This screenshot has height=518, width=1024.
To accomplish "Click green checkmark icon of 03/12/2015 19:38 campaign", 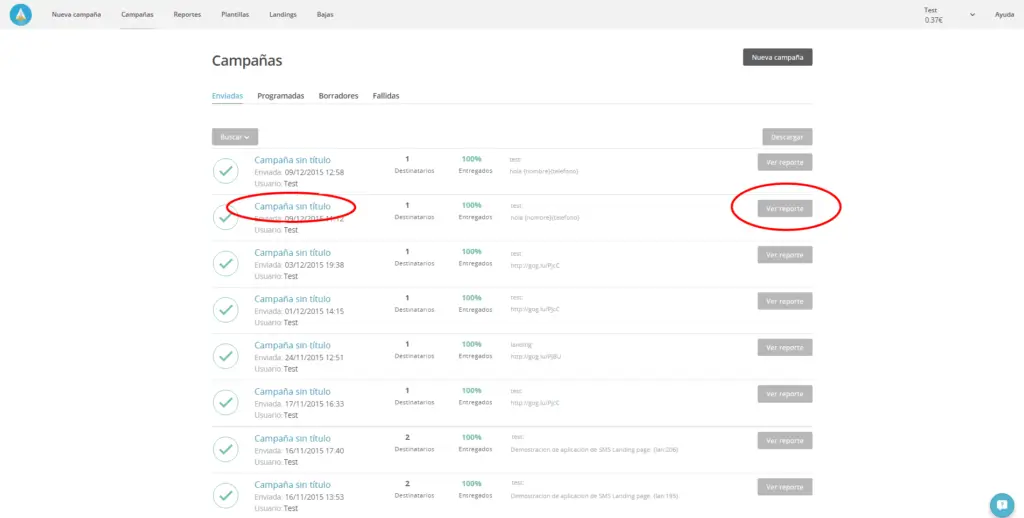I will 226,264.
